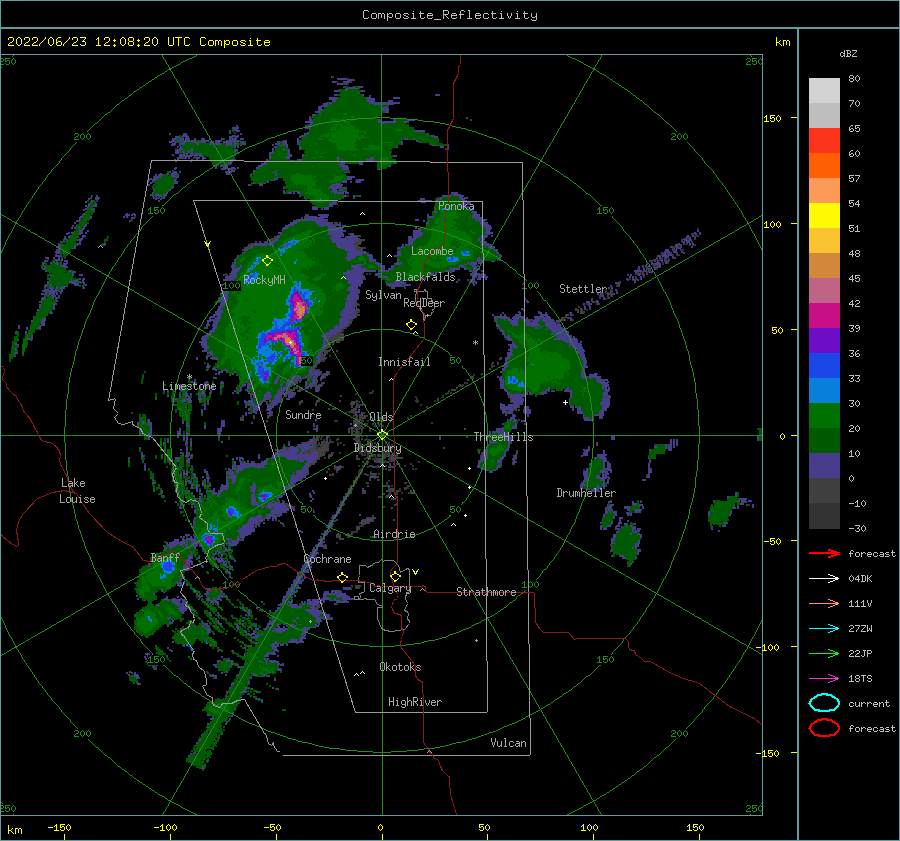This screenshot has width=900, height=841.
Task: Click the HighRiver town label
Action: (x=415, y=702)
